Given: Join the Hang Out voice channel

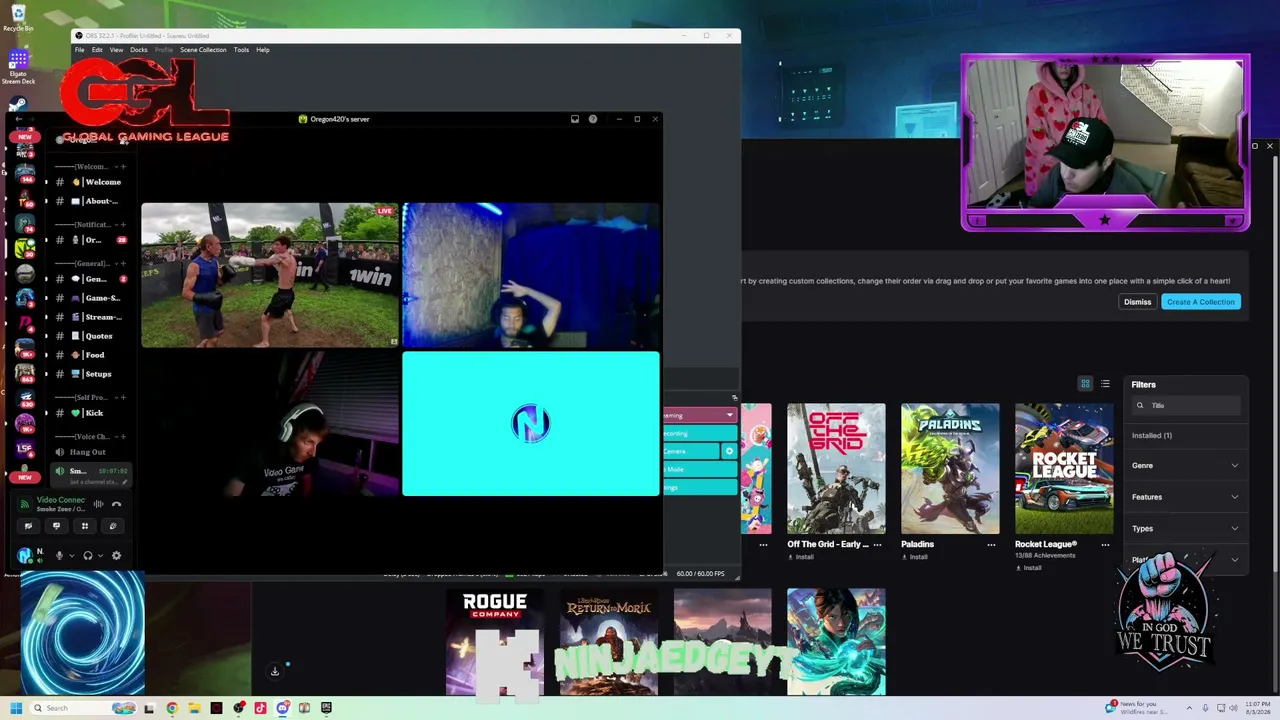Looking at the screenshot, I should tap(92, 452).
